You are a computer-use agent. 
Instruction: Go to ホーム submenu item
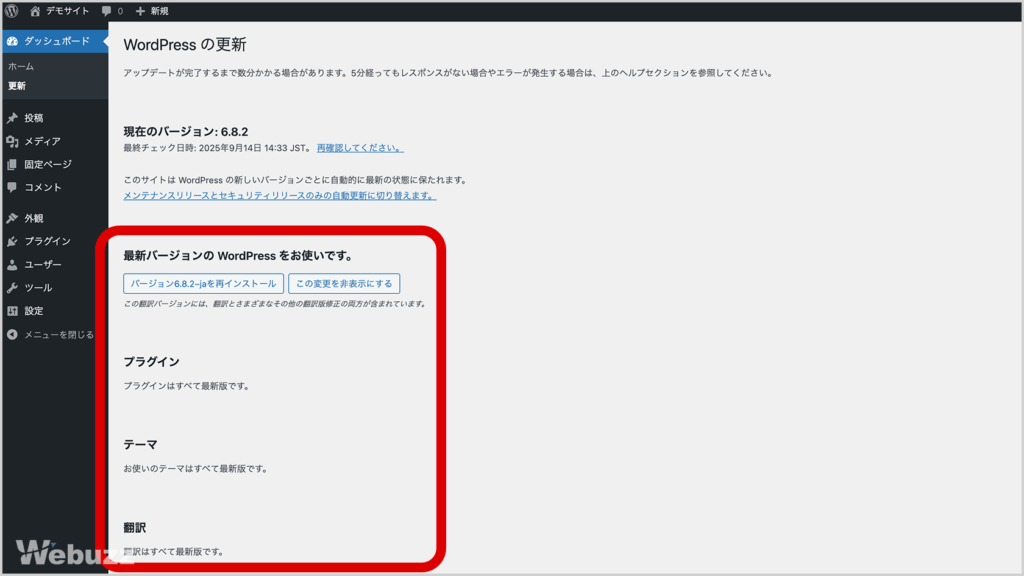21,66
